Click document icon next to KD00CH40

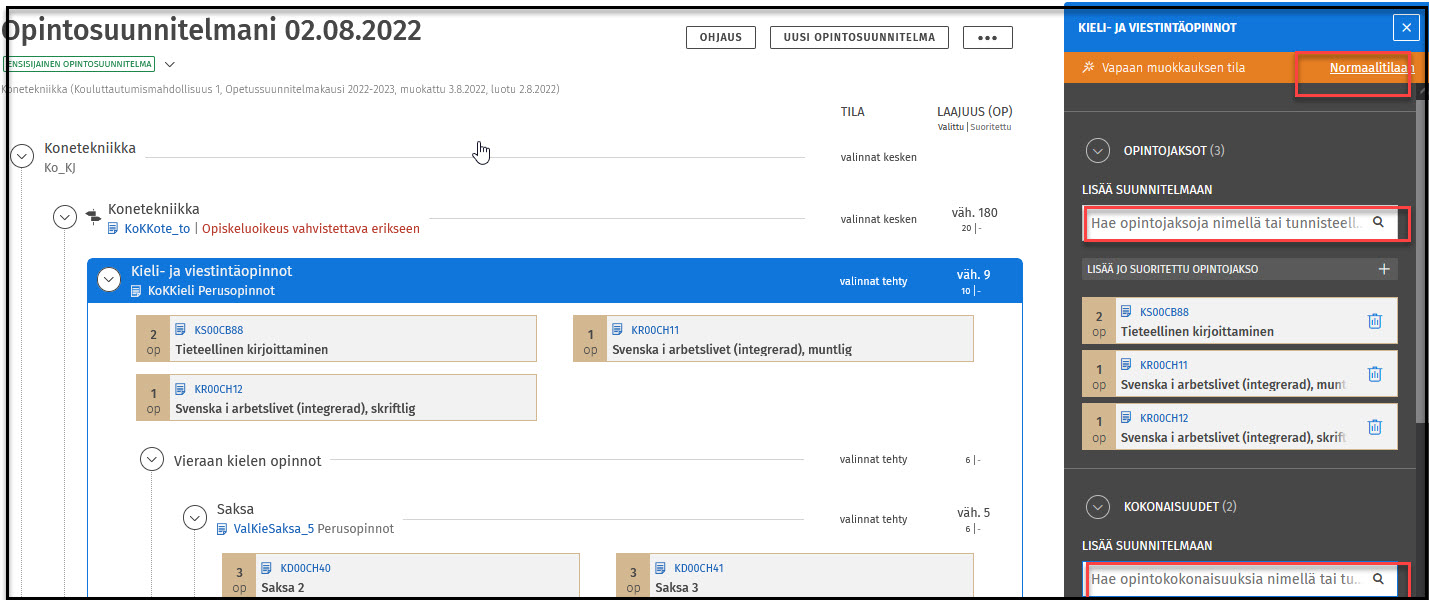(x=267, y=568)
